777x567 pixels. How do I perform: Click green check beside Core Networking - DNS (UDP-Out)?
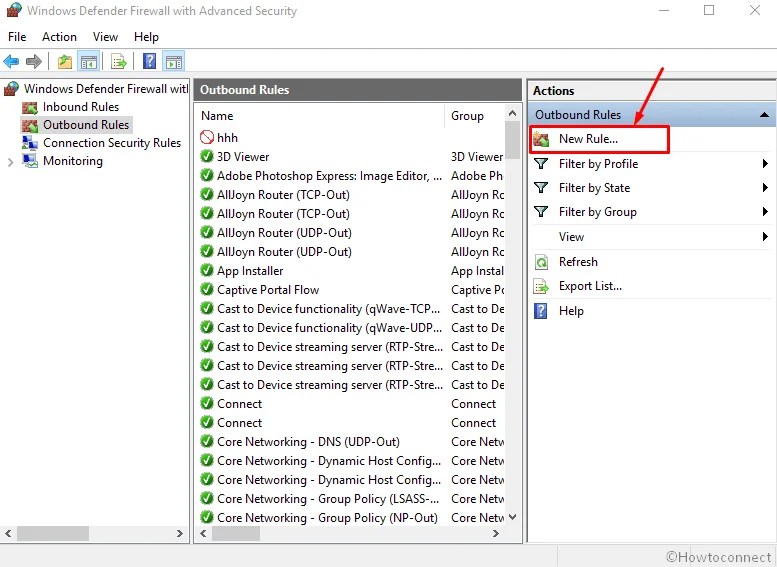pos(207,441)
